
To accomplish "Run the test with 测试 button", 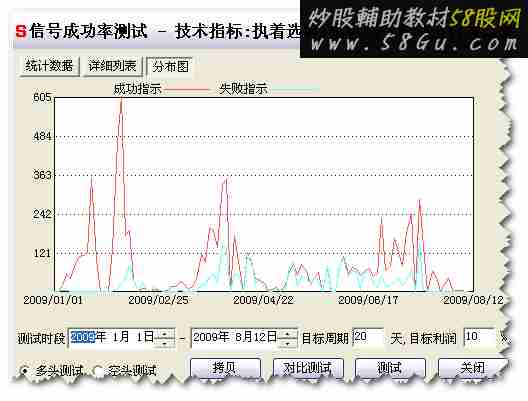I will click(390, 368).
